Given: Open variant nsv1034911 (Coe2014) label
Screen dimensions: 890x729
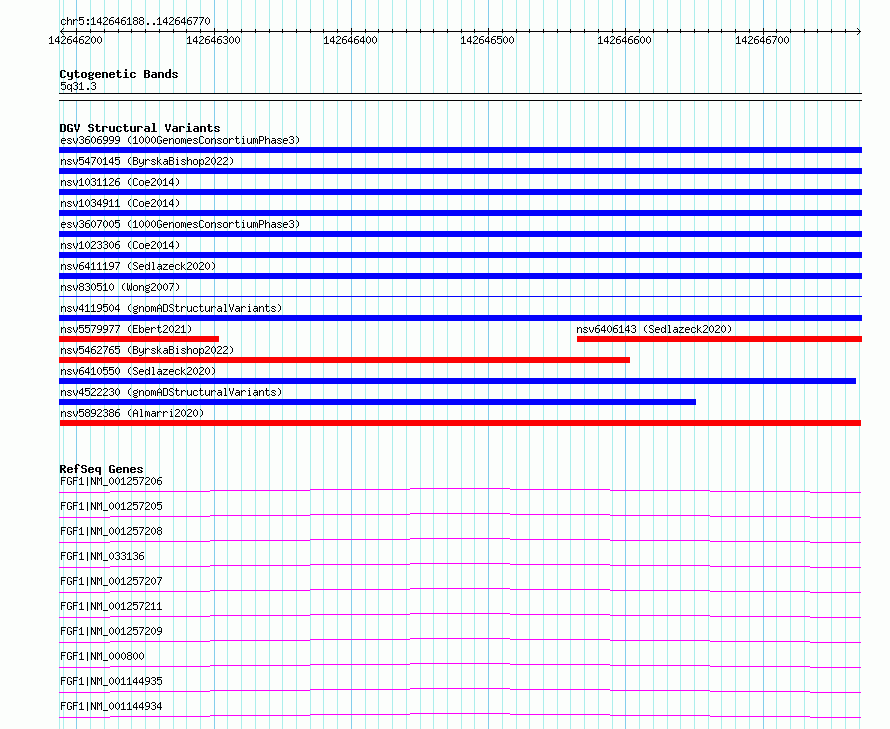Looking at the screenshot, I should click(x=120, y=203).
